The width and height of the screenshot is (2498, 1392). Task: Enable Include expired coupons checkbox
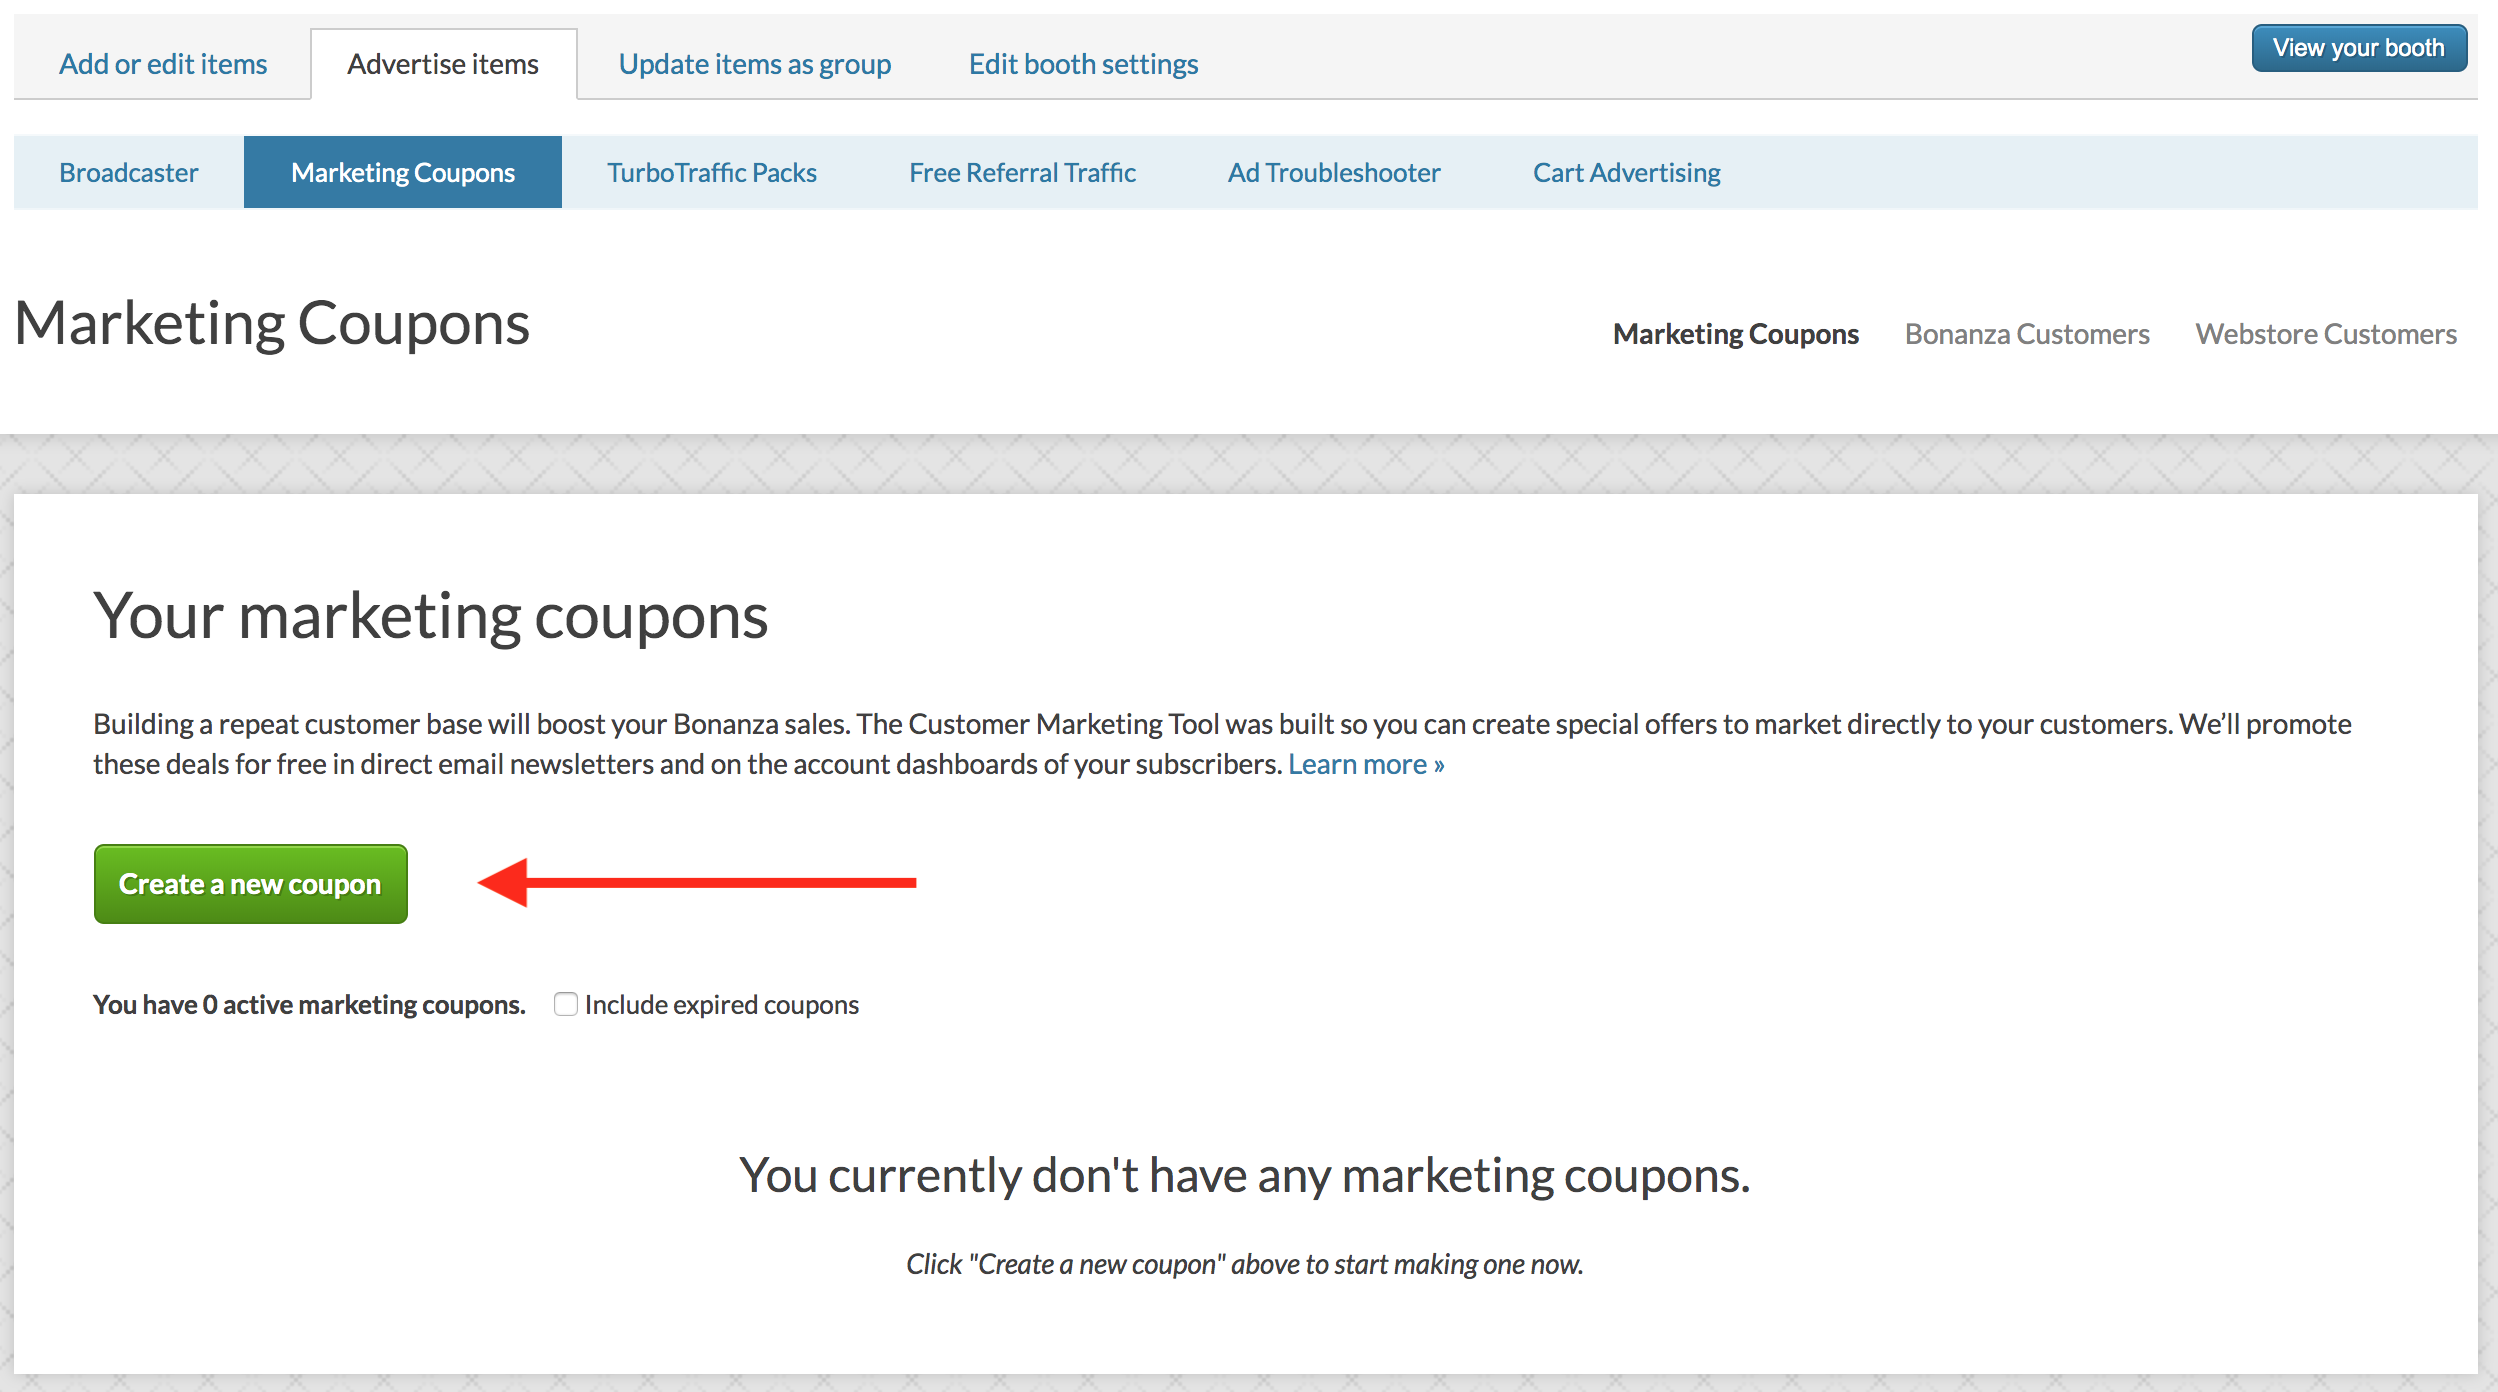point(566,1004)
